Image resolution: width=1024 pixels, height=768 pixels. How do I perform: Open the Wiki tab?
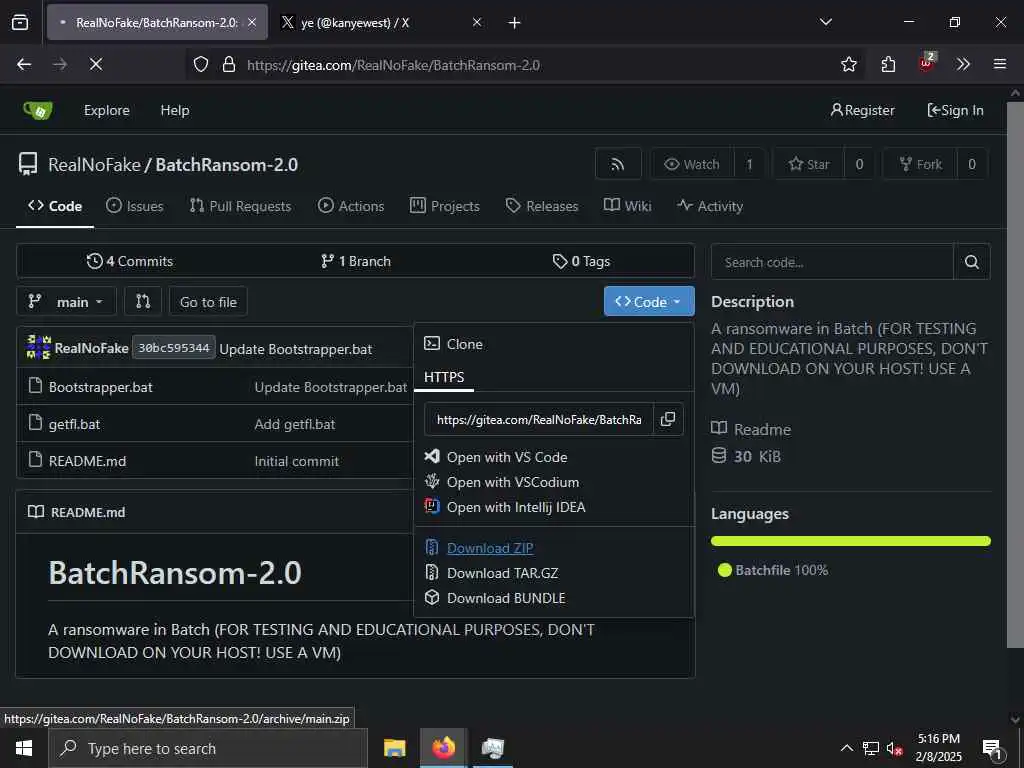(628, 206)
